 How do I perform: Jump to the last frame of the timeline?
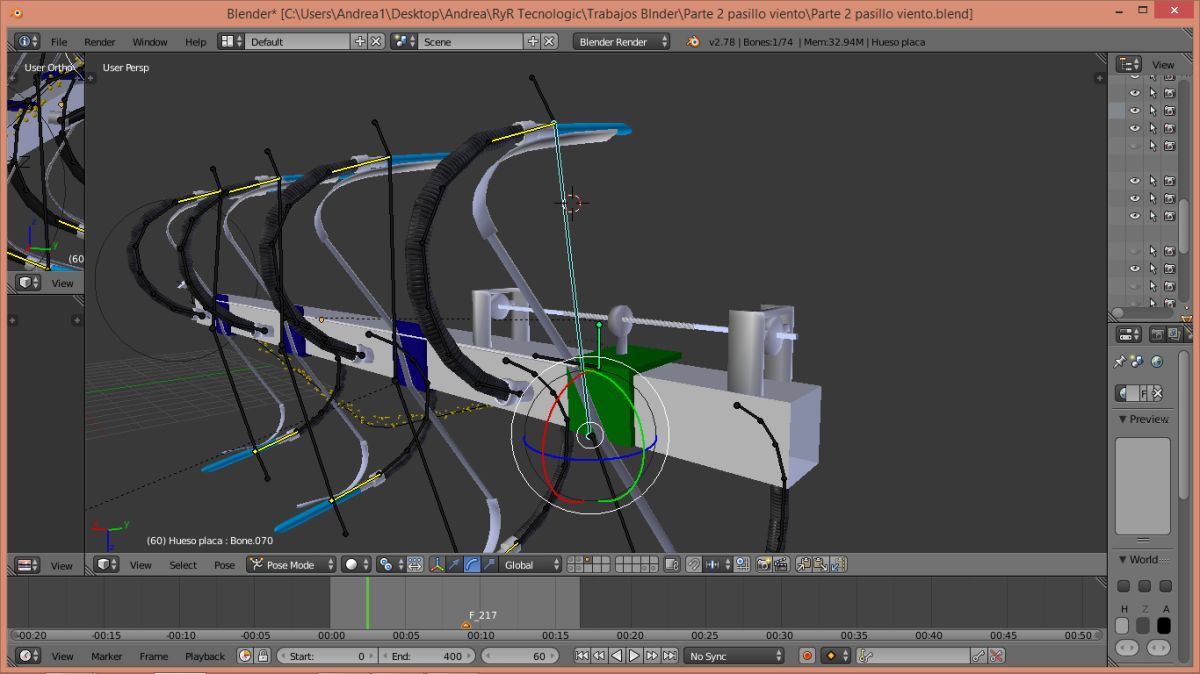[669, 656]
